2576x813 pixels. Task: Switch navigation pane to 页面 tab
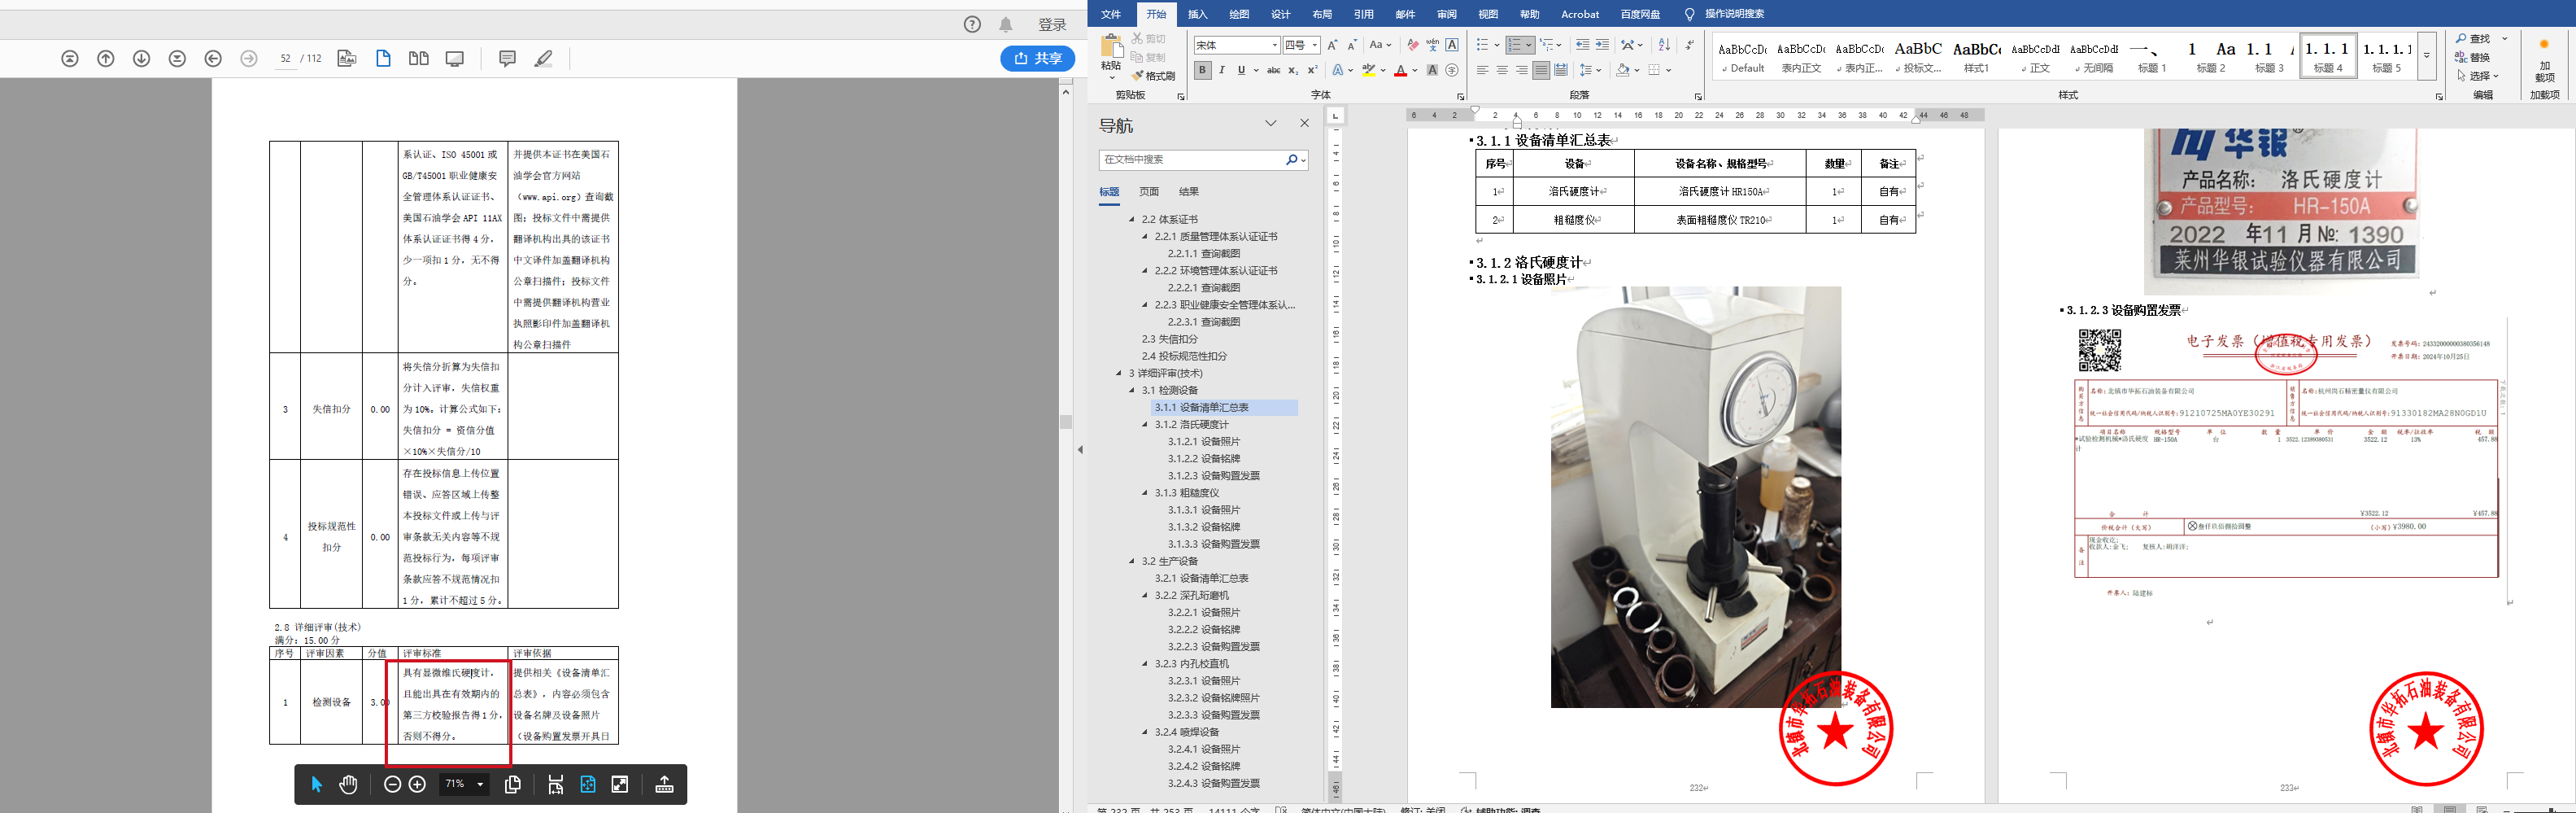point(1149,192)
